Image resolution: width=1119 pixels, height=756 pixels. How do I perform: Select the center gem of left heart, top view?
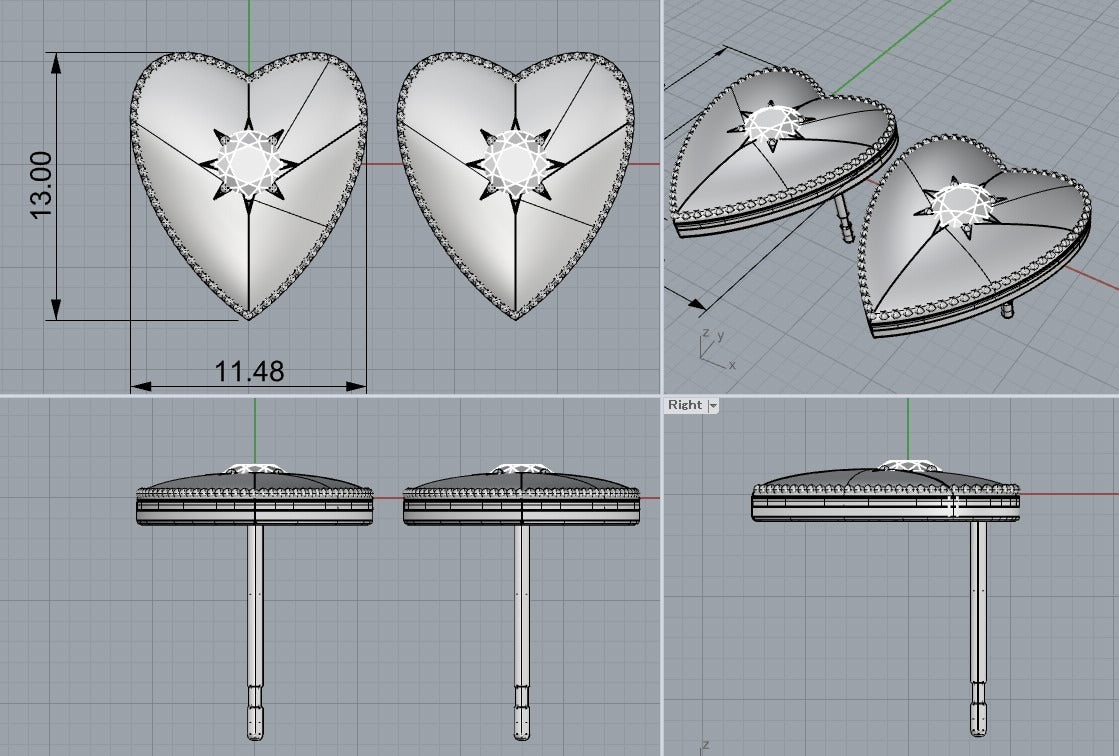pos(249,163)
